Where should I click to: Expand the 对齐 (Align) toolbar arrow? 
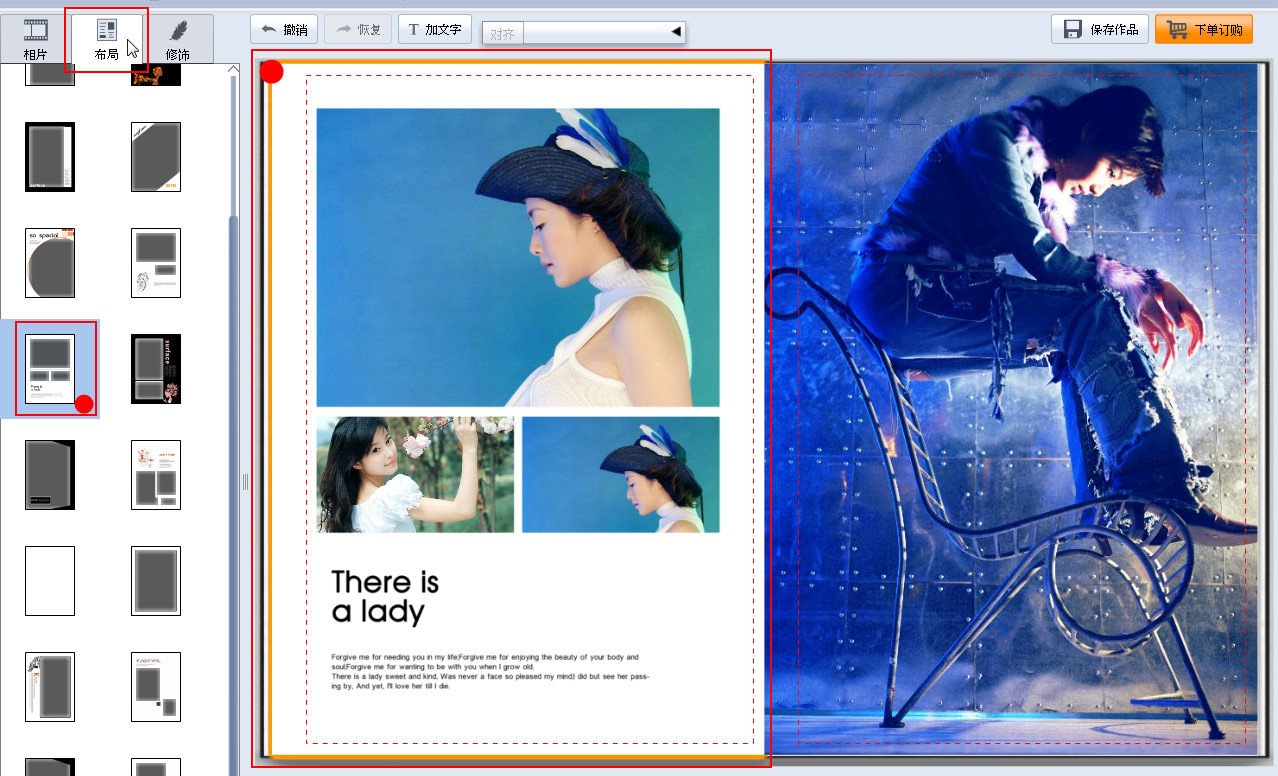[676, 33]
